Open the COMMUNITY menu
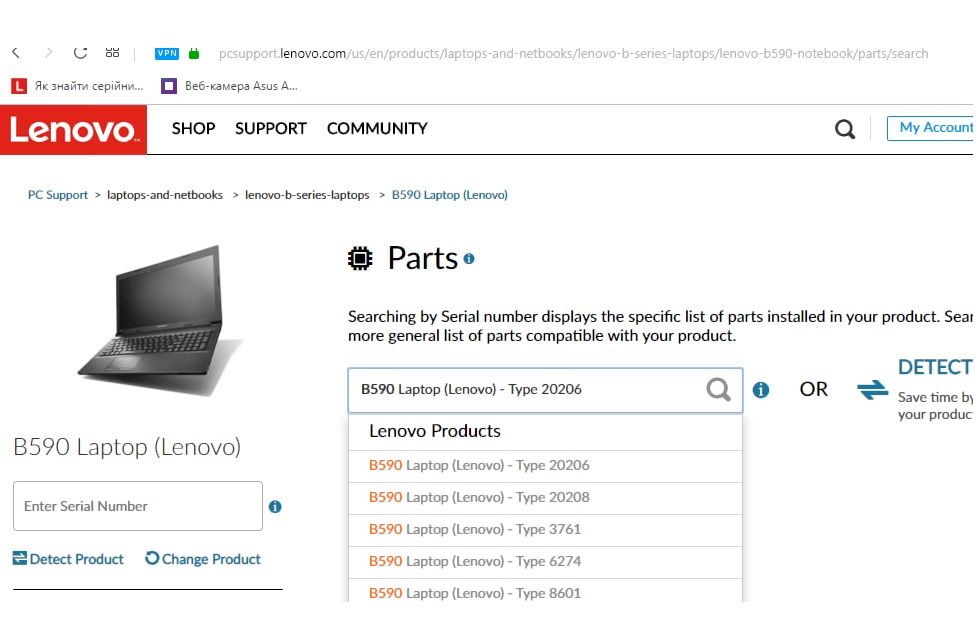Screen dimensions: 980x624 (377, 128)
